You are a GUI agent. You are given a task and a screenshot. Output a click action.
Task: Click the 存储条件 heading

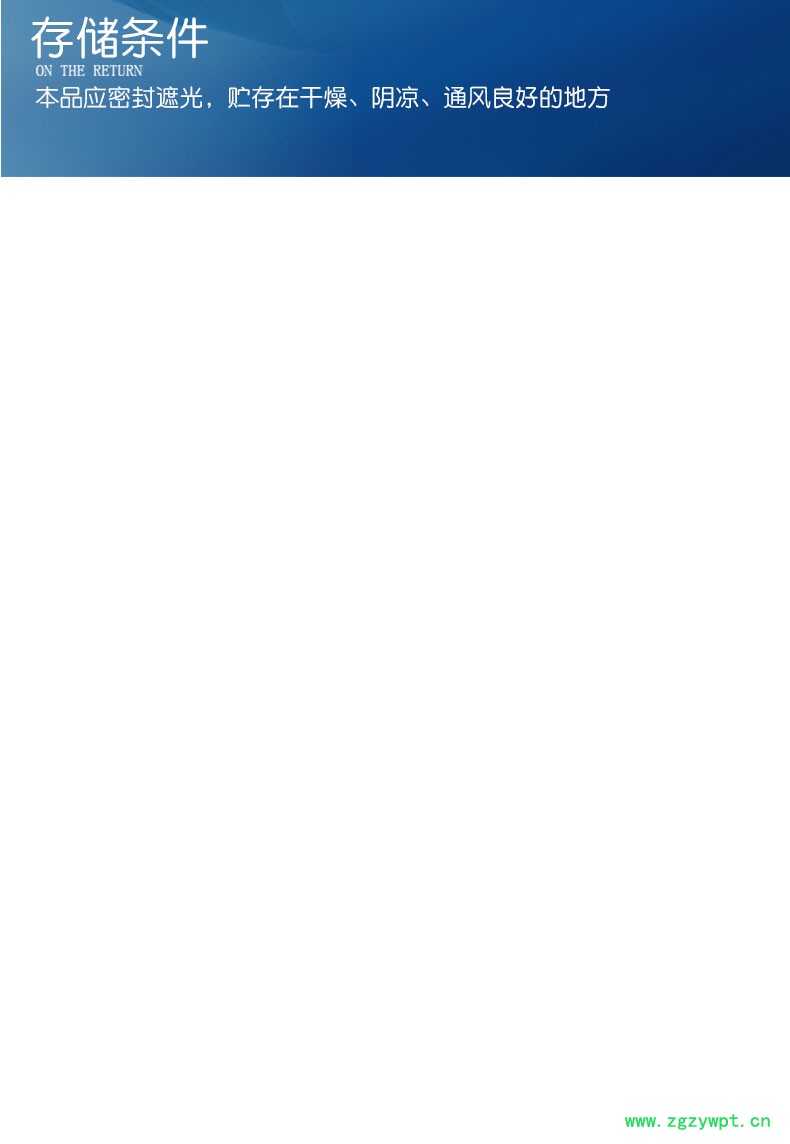pyautogui.click(x=120, y=39)
